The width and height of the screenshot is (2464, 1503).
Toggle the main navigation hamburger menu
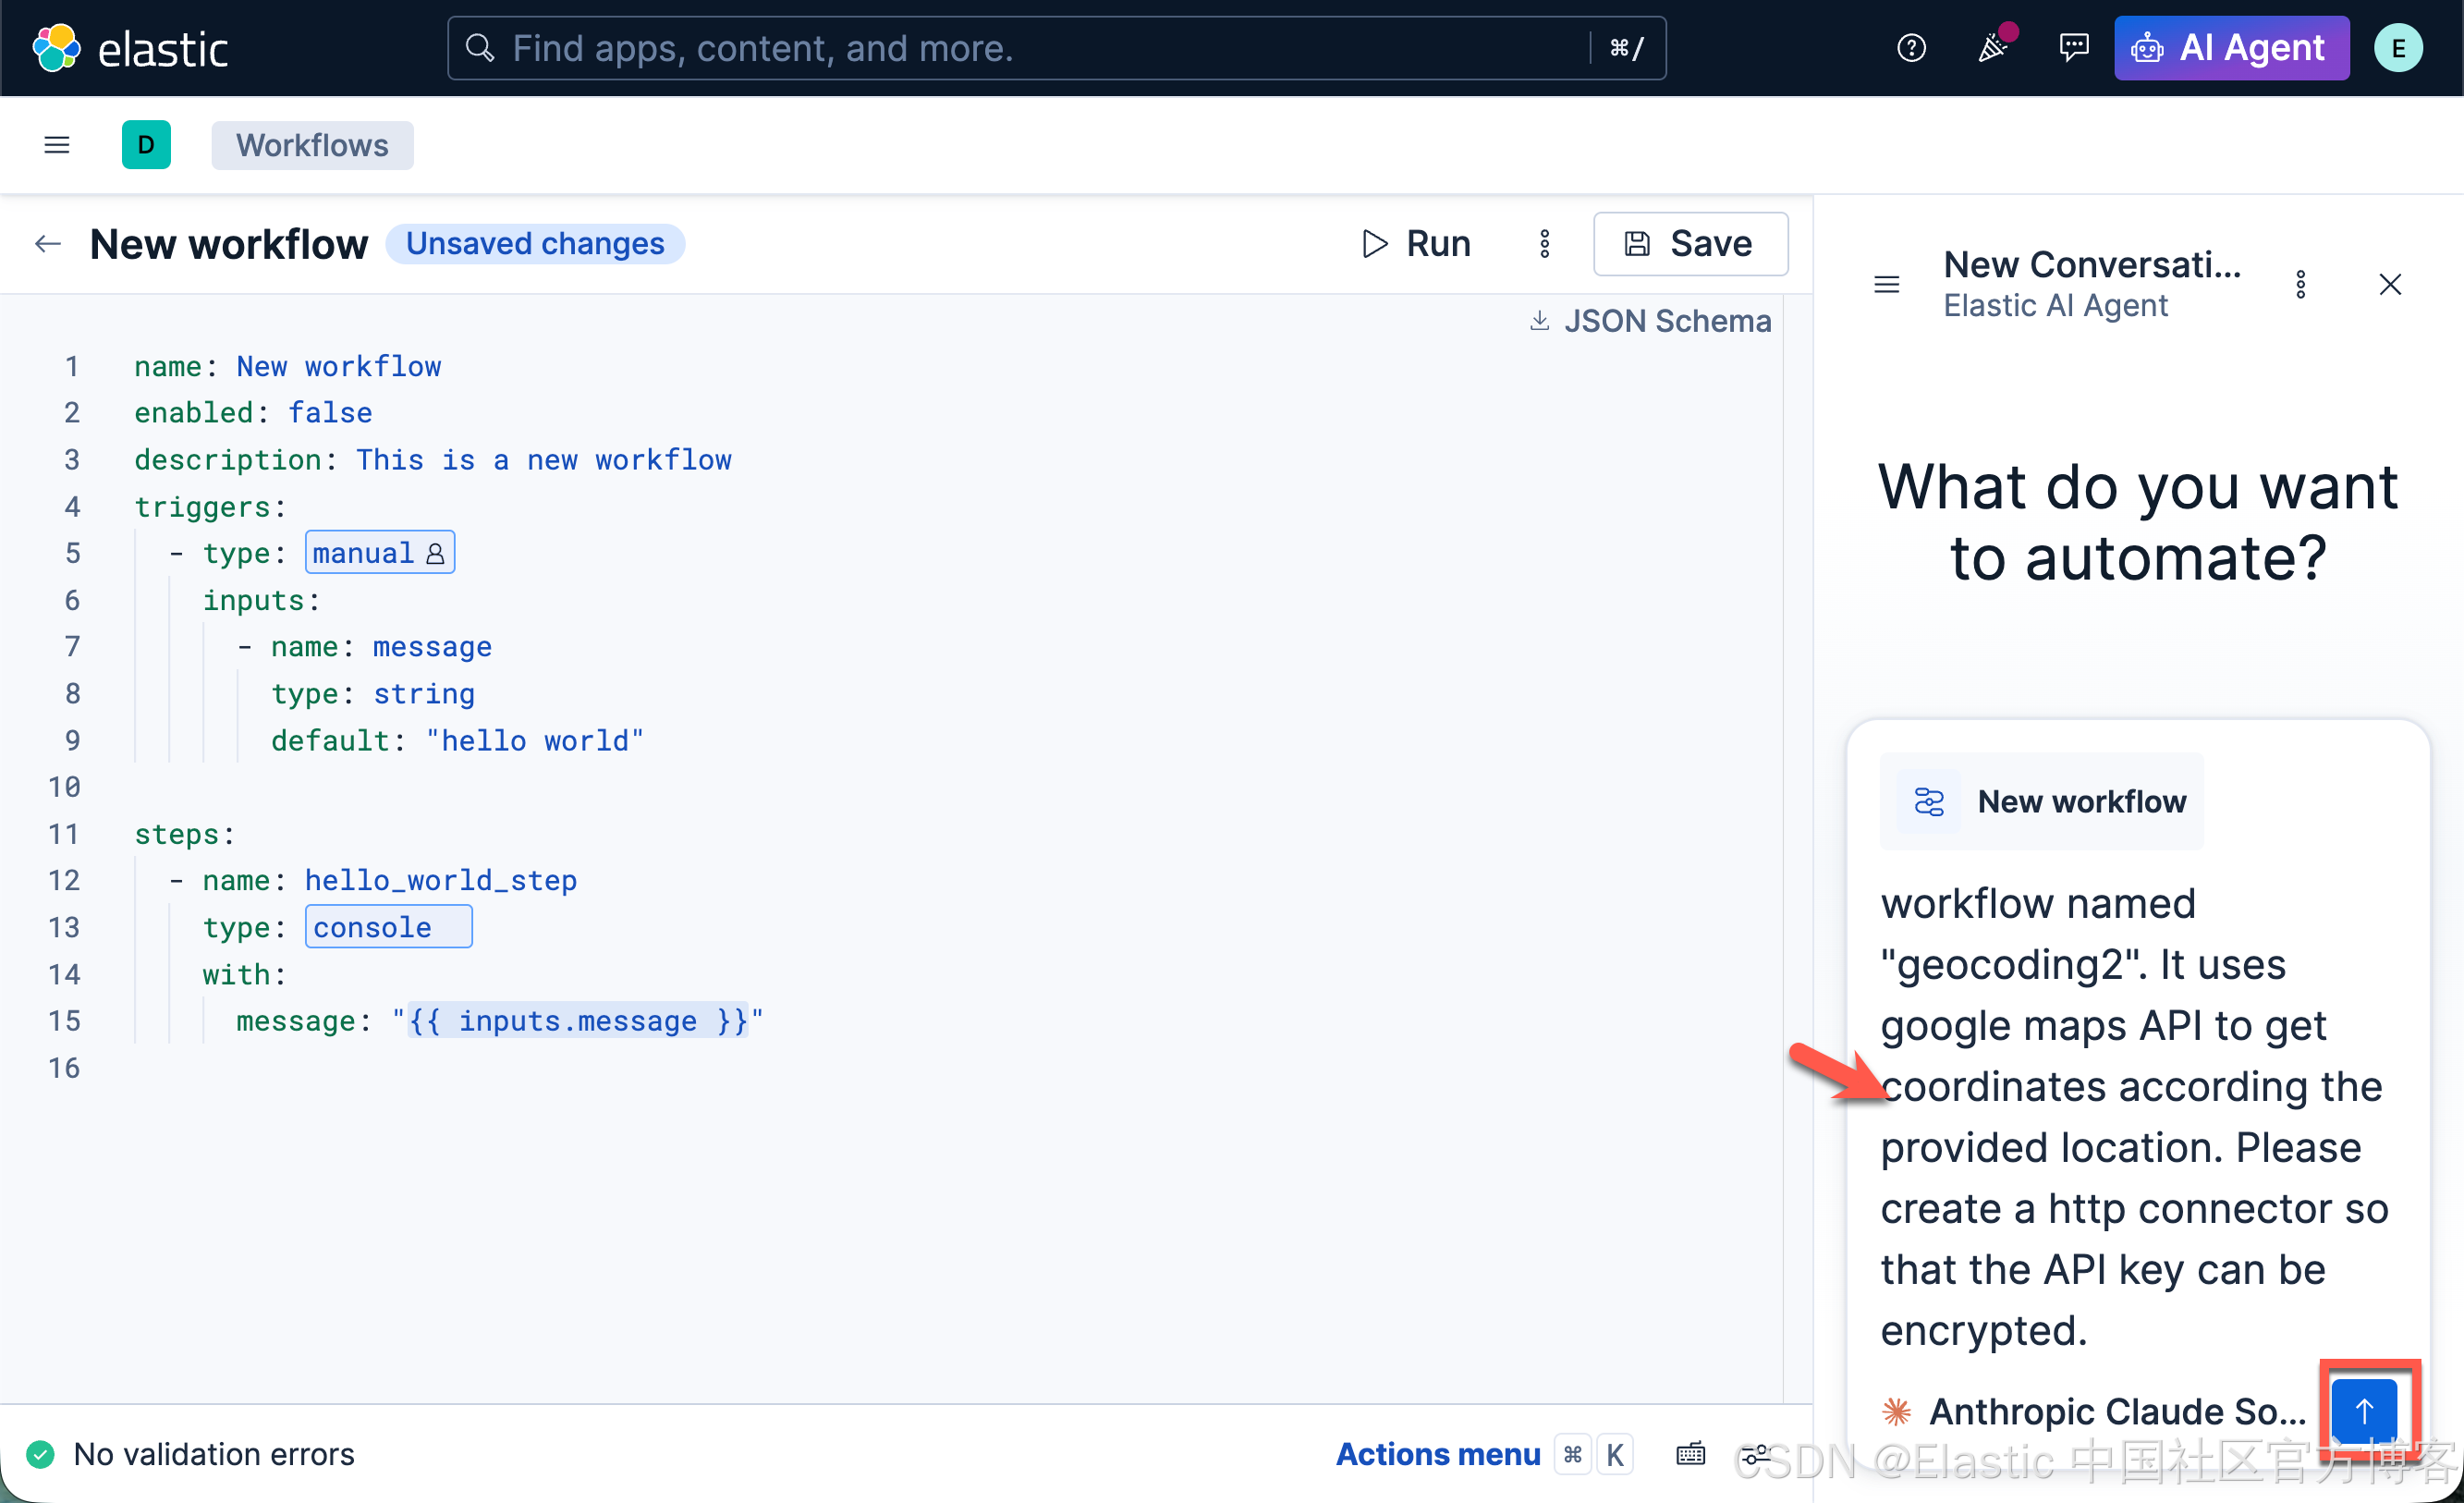[x=57, y=145]
